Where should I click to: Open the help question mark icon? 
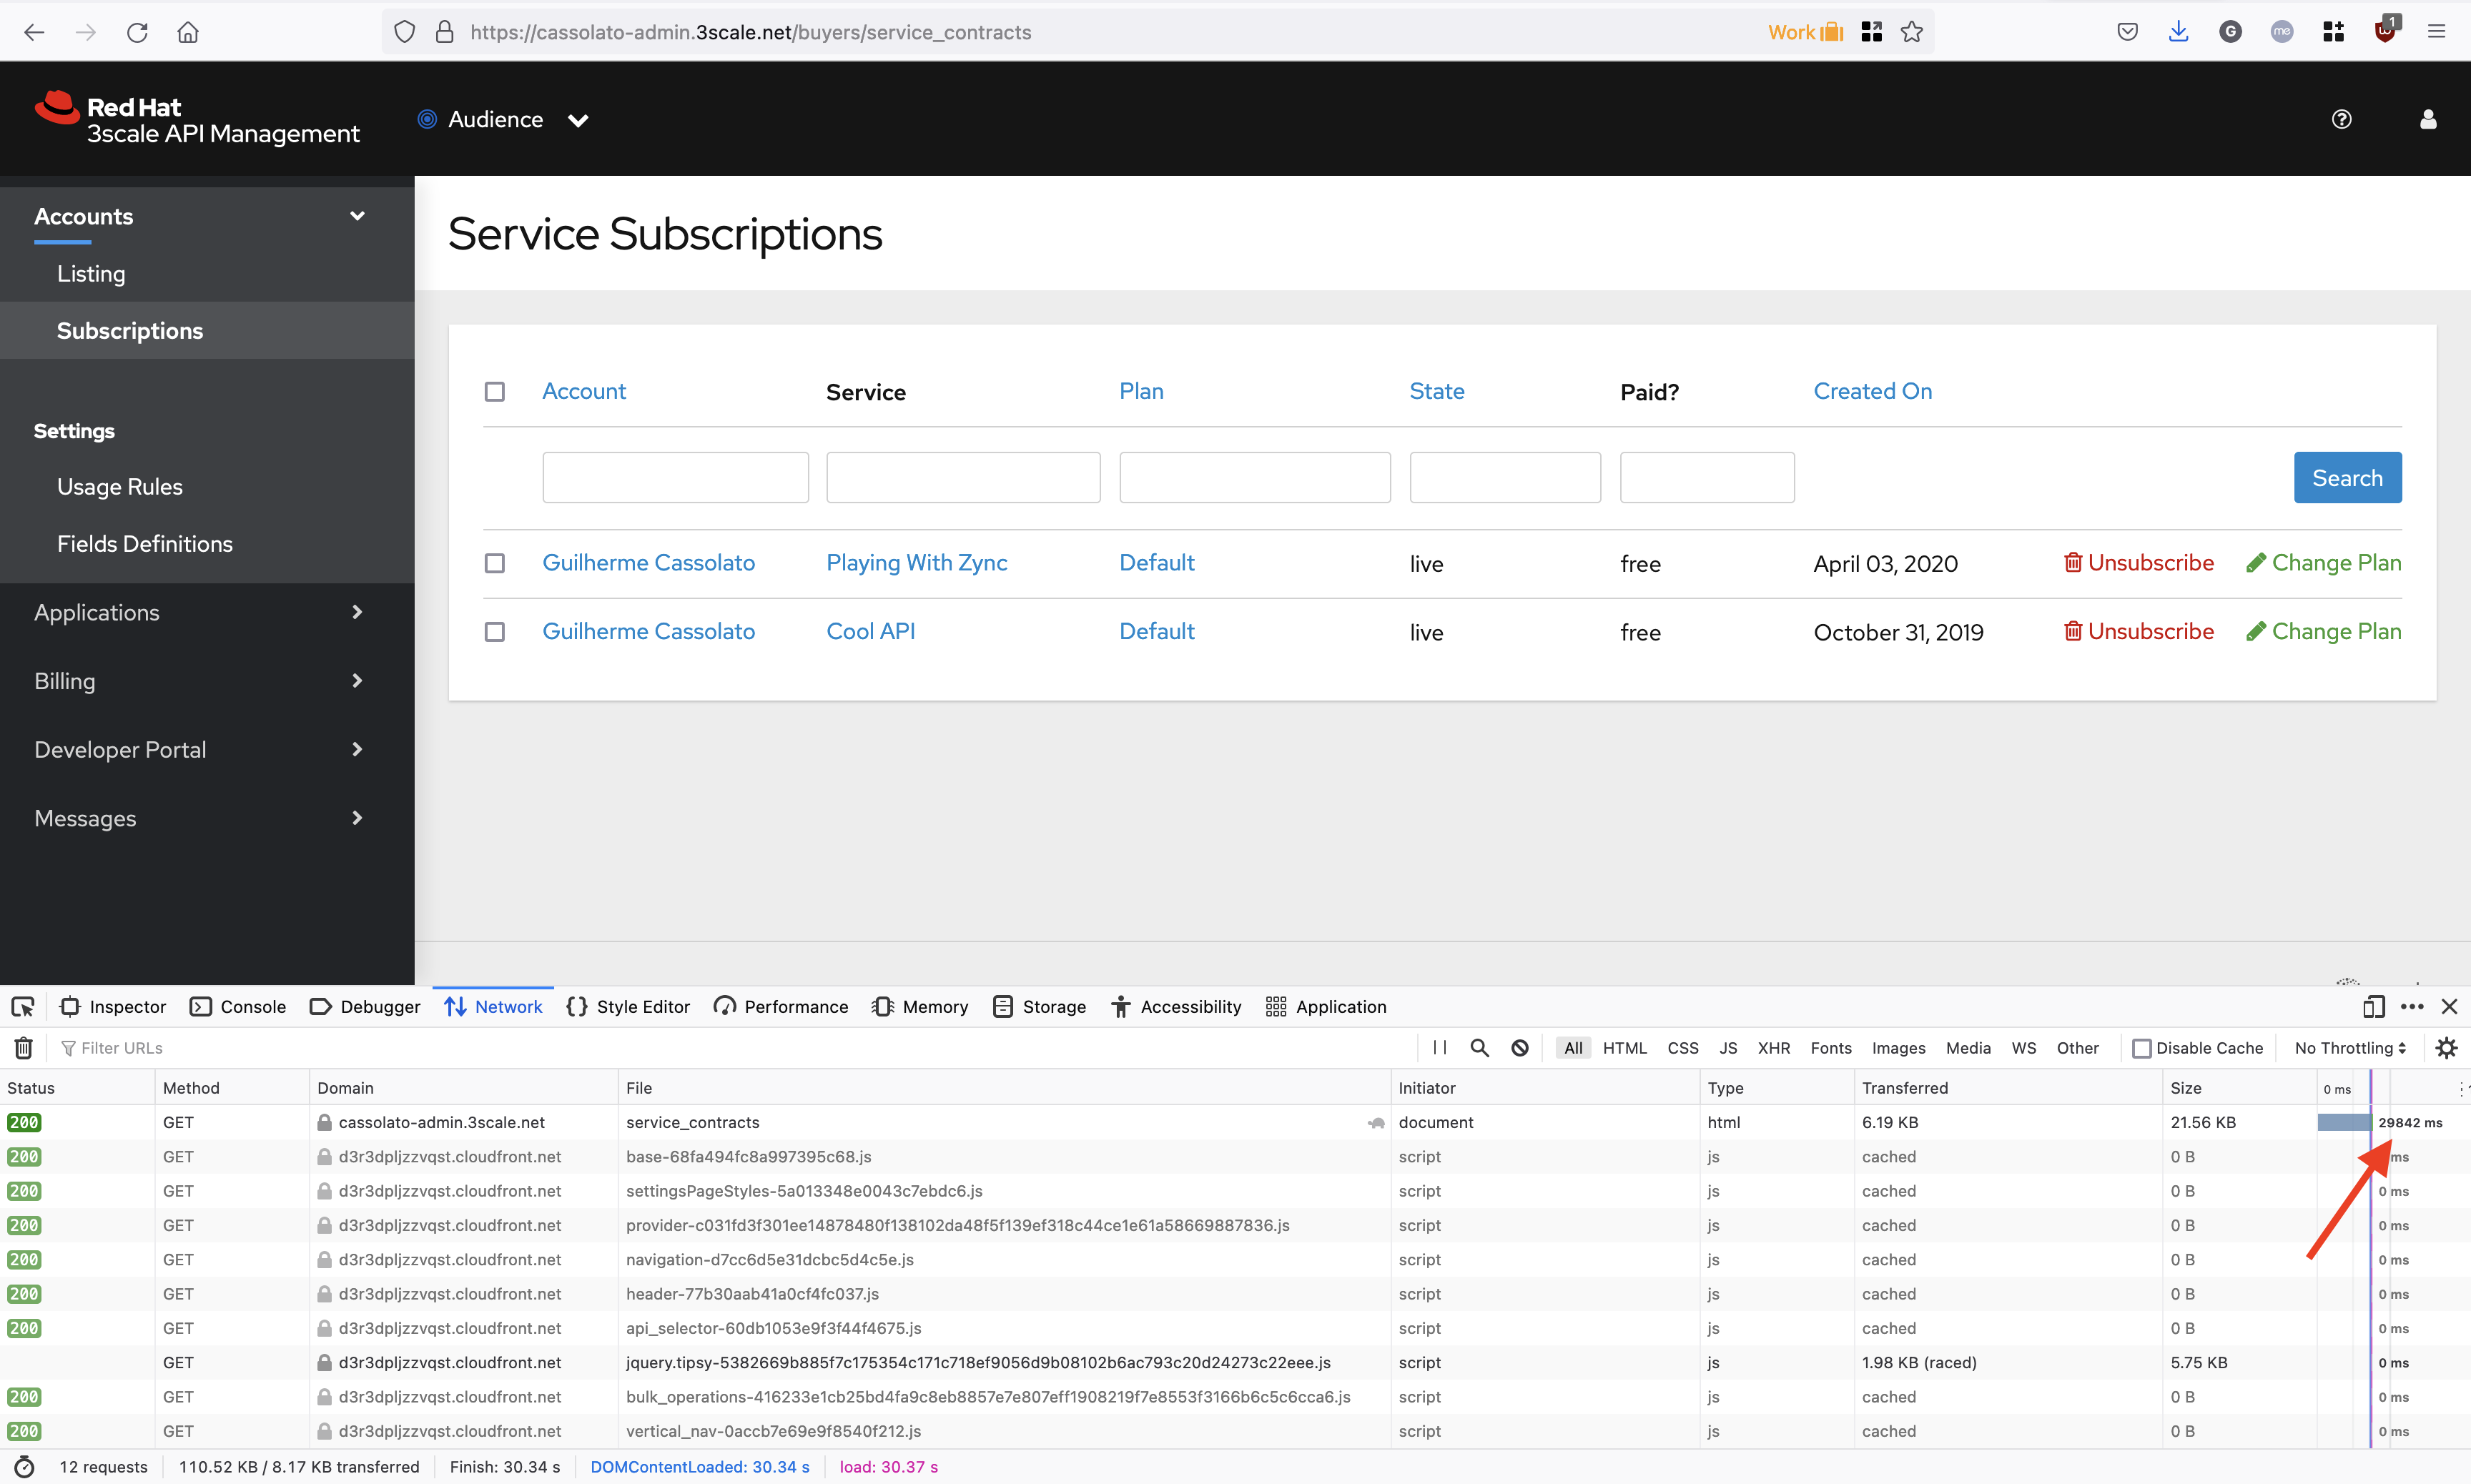2341,120
